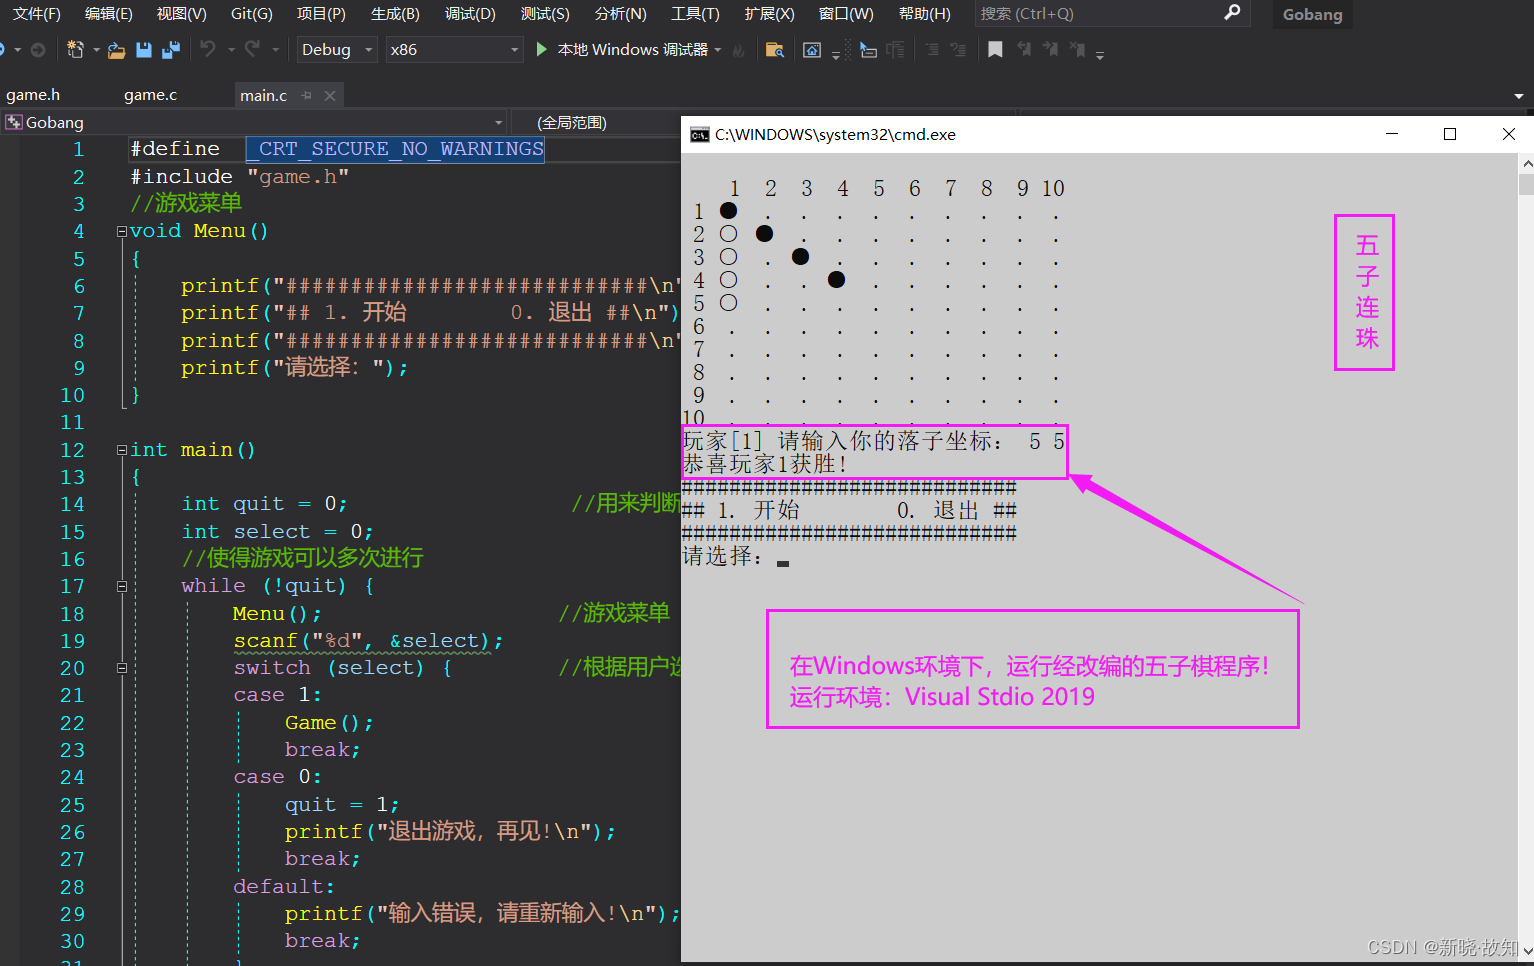This screenshot has width=1534, height=966.
Task: Open the 视图(V) menu
Action: point(181,13)
